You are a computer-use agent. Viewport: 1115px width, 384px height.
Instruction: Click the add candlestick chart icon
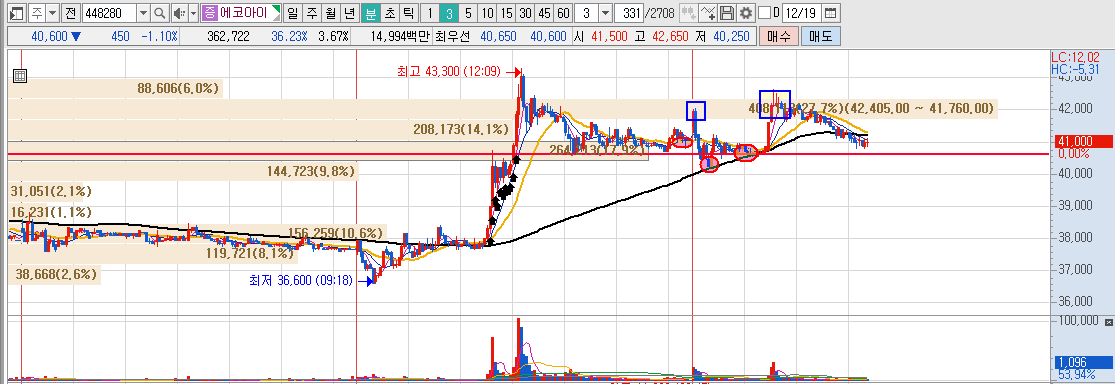688,13
